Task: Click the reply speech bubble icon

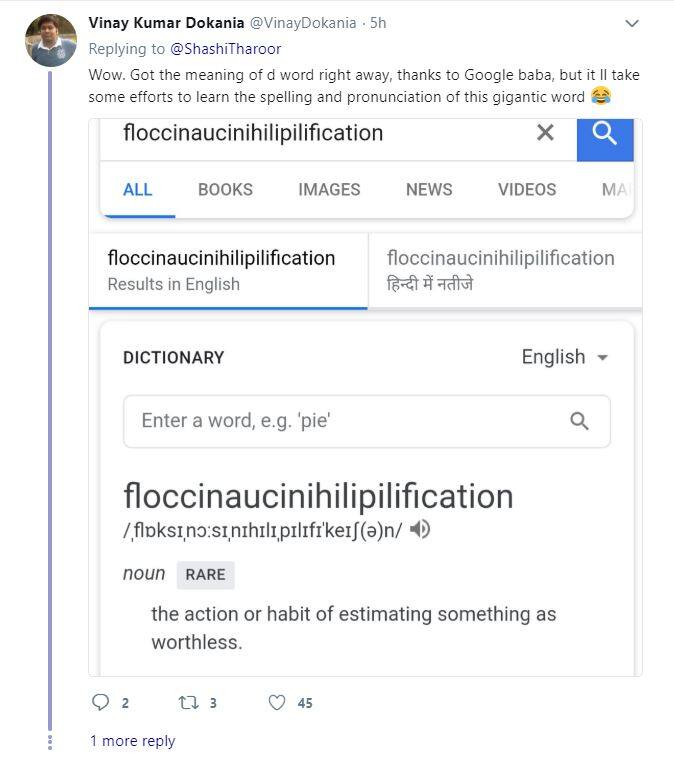Action: pos(100,703)
